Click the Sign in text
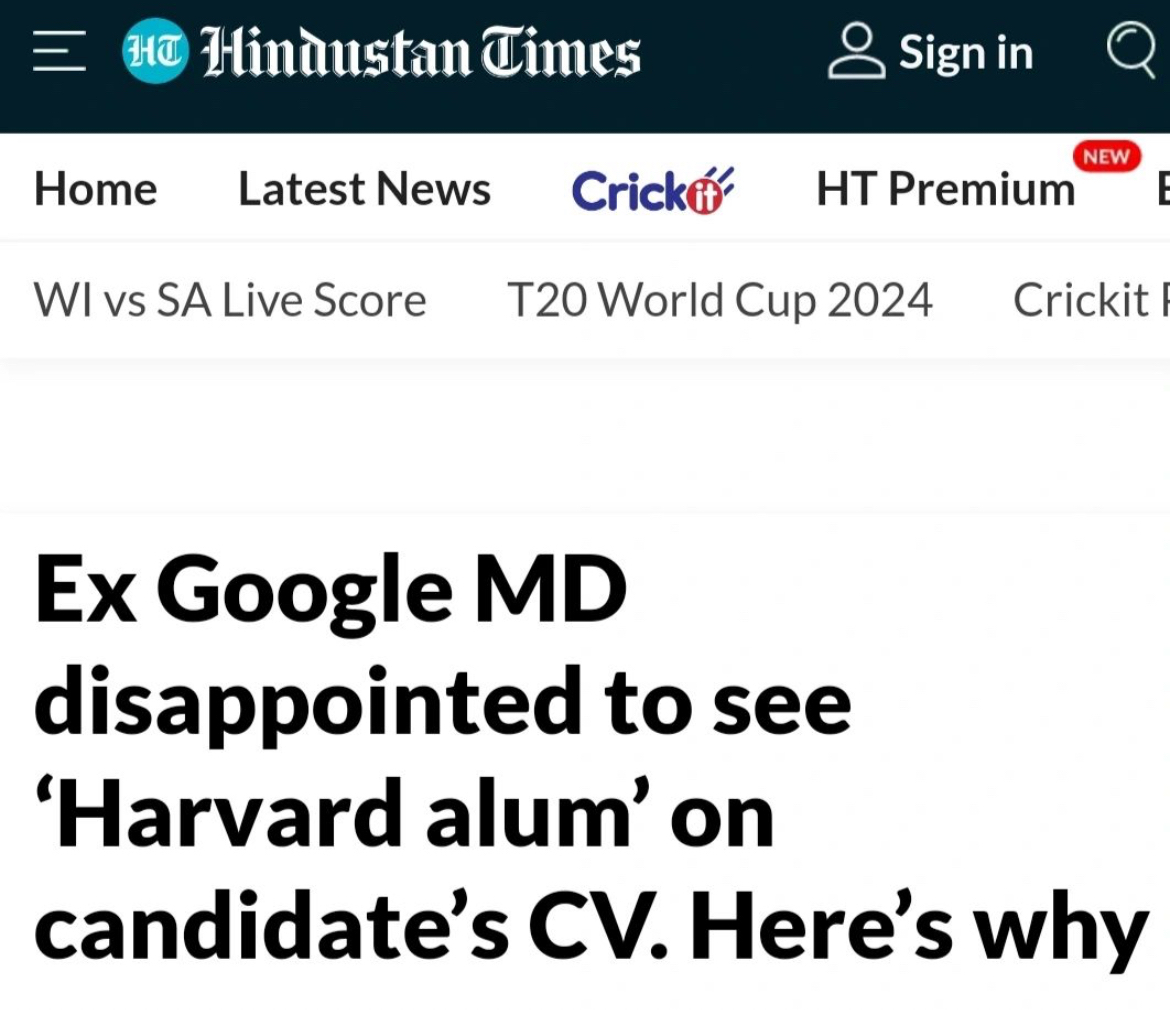 (x=965, y=52)
